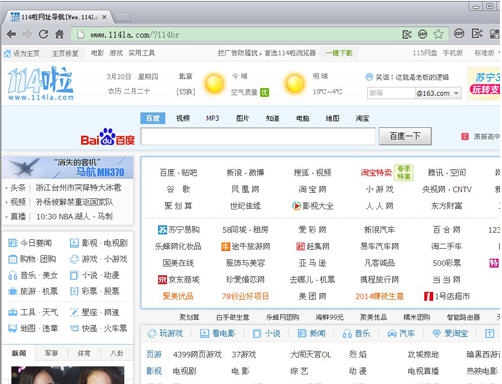
Task: Select the 八卦 news tab
Action: 116,353
